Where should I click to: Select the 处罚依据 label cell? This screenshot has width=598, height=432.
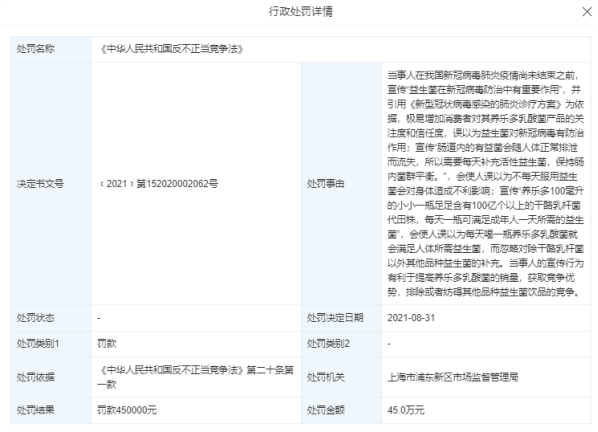click(x=51, y=377)
